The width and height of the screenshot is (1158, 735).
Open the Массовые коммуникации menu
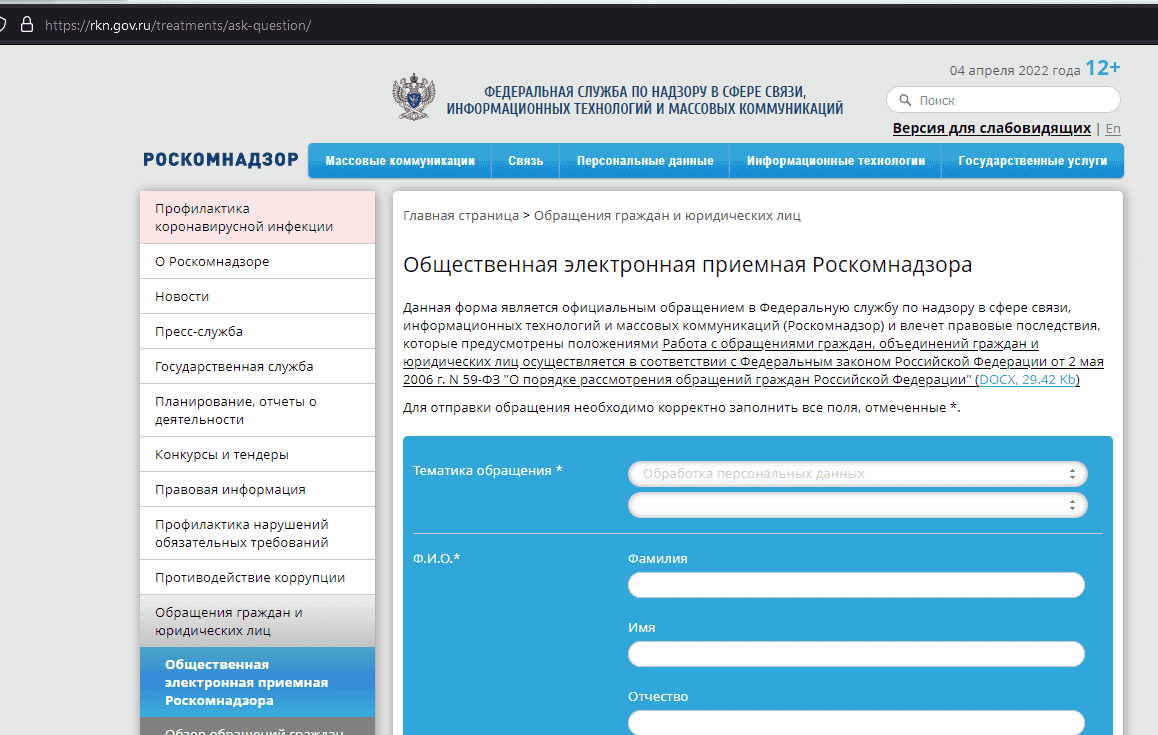pyautogui.click(x=400, y=160)
